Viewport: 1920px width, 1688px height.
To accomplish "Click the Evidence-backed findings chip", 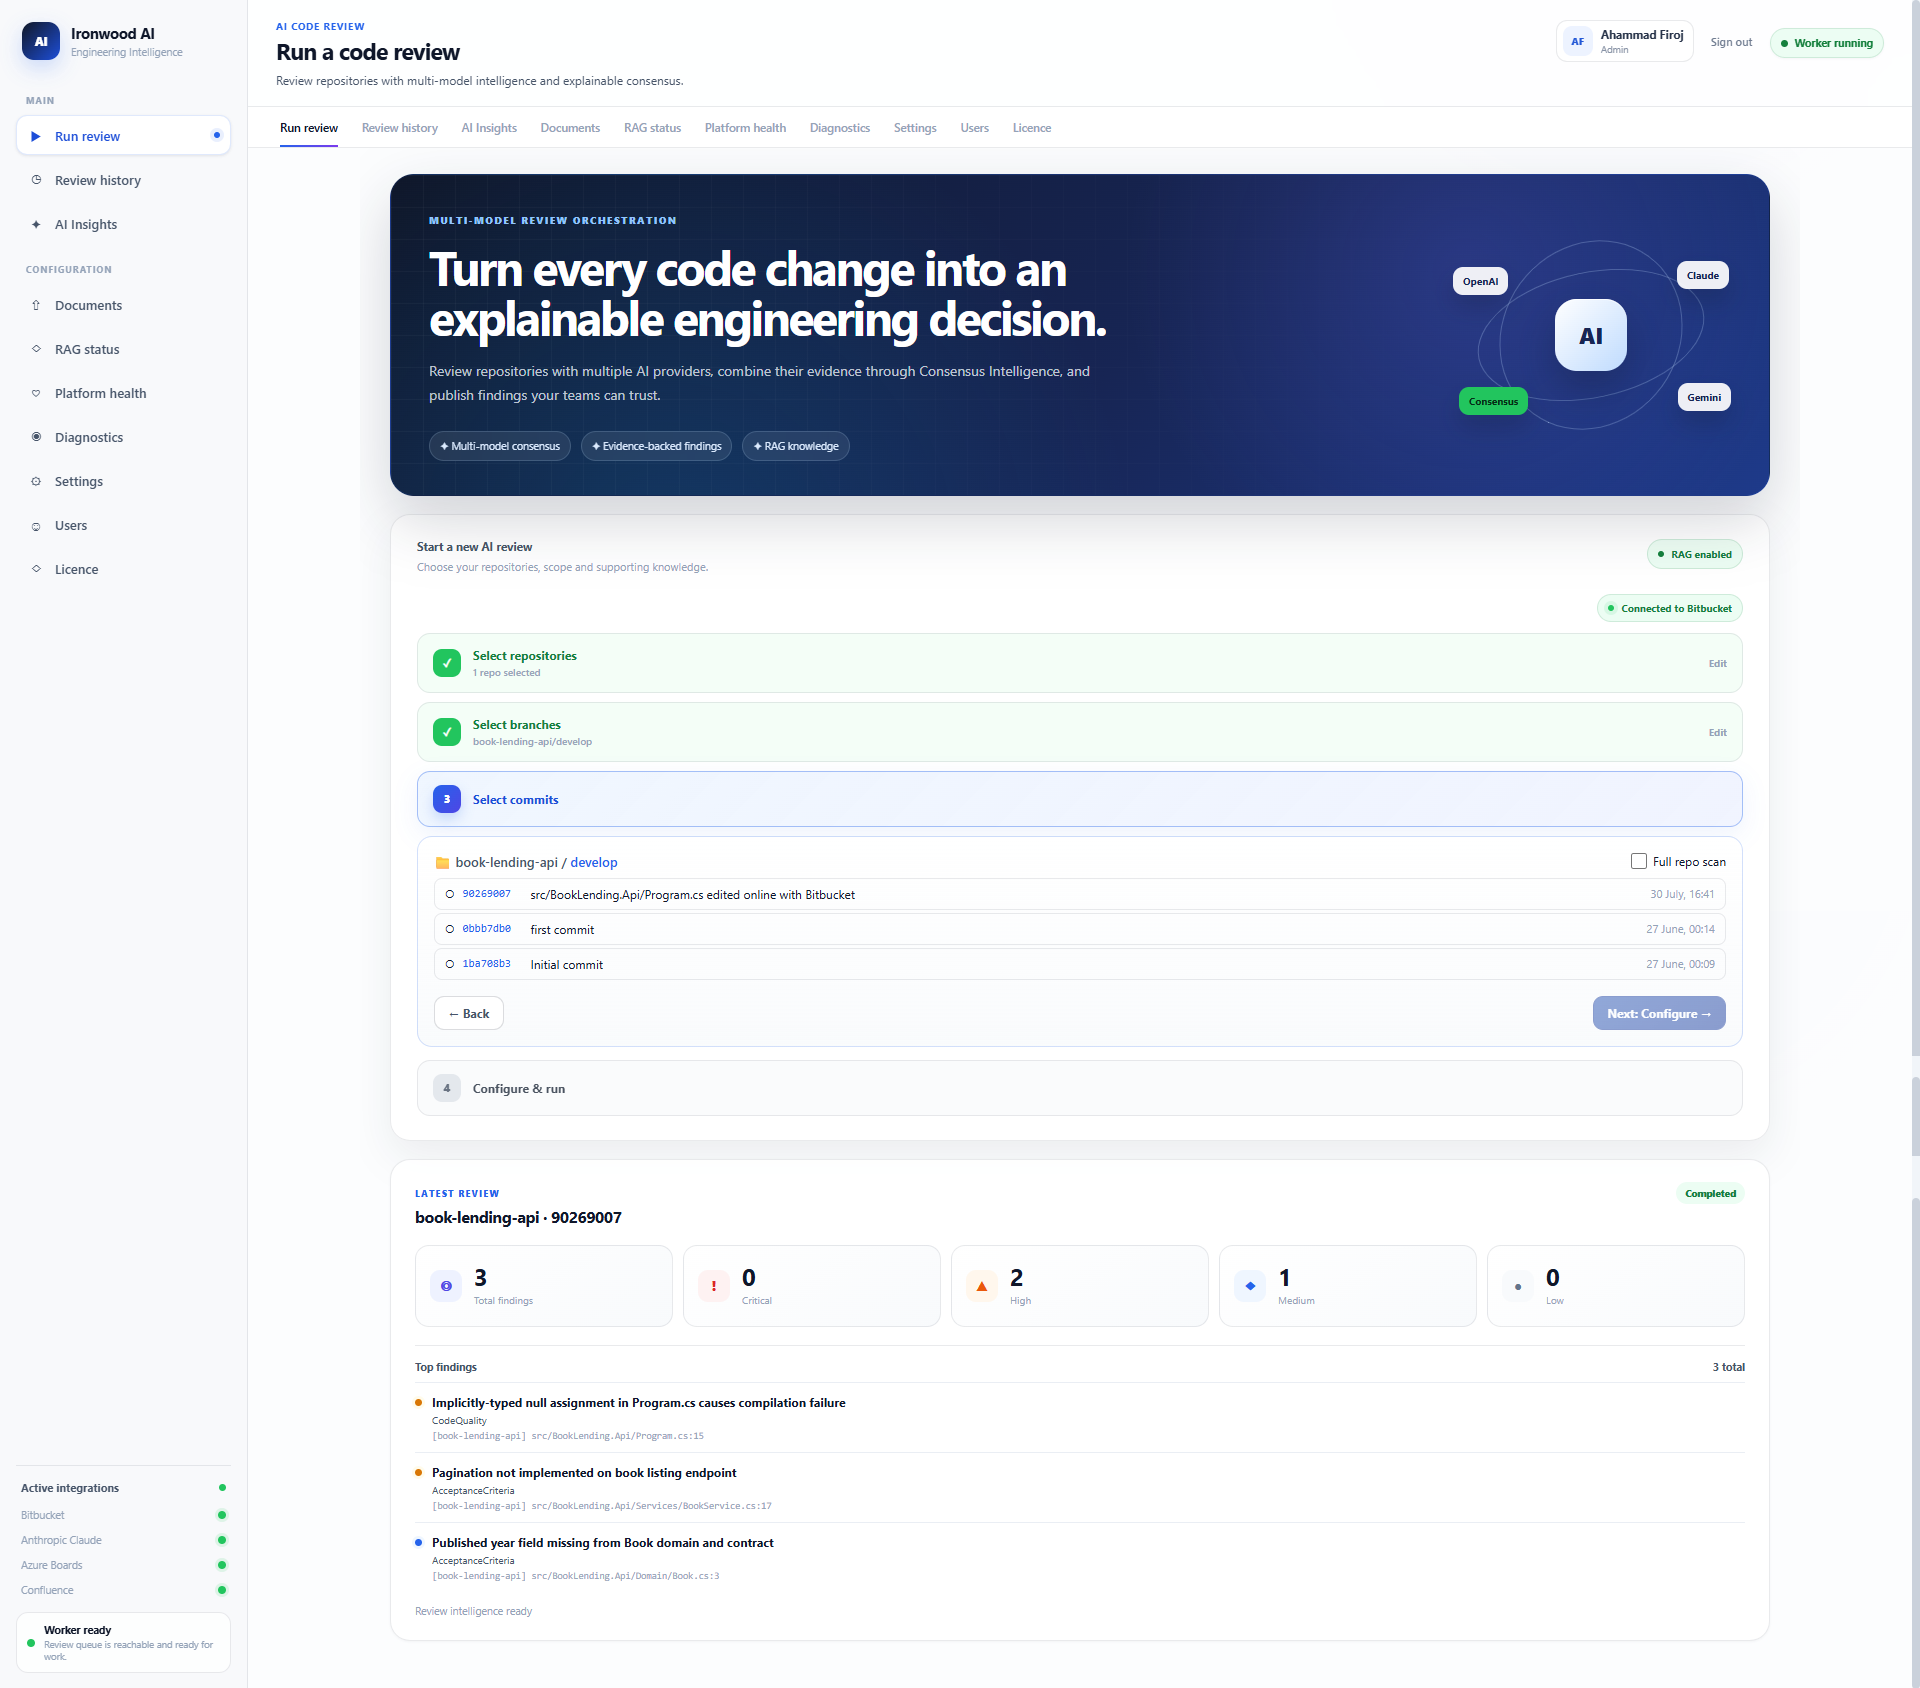I will 656,446.
